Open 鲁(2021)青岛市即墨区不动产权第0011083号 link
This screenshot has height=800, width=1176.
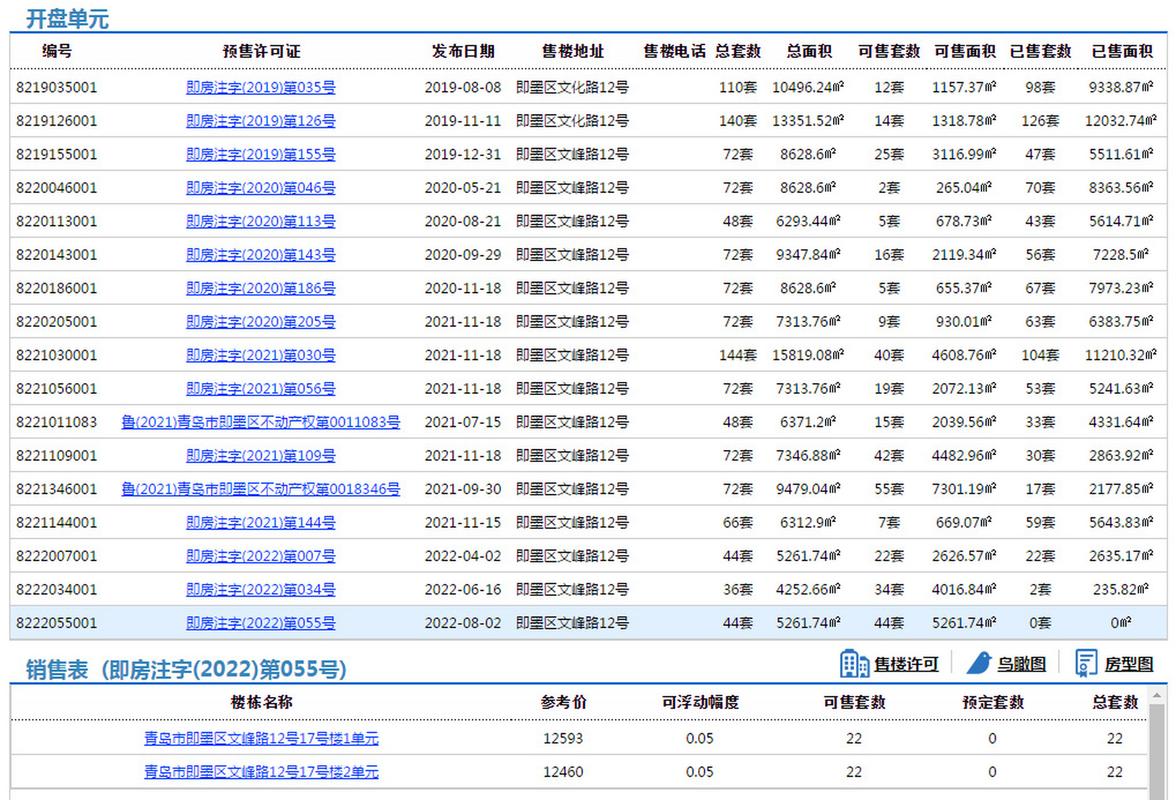coord(261,422)
